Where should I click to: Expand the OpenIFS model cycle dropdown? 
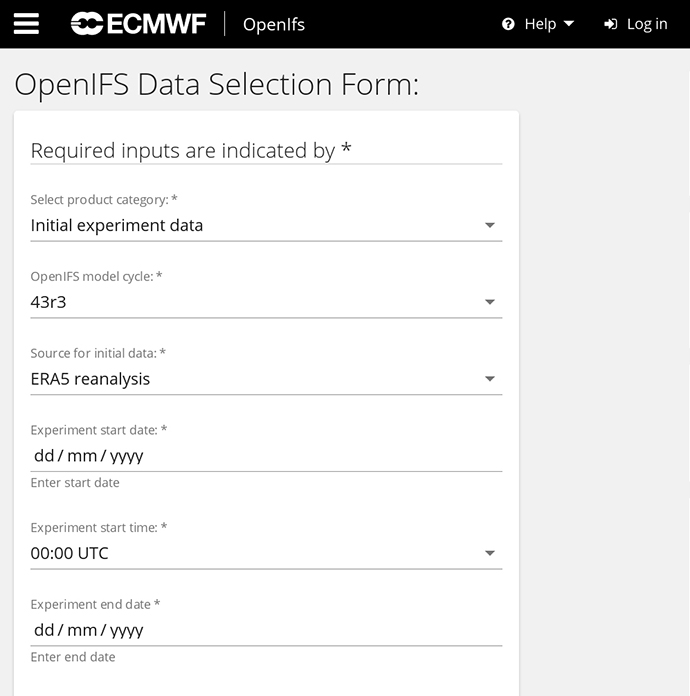pyautogui.click(x=266, y=302)
